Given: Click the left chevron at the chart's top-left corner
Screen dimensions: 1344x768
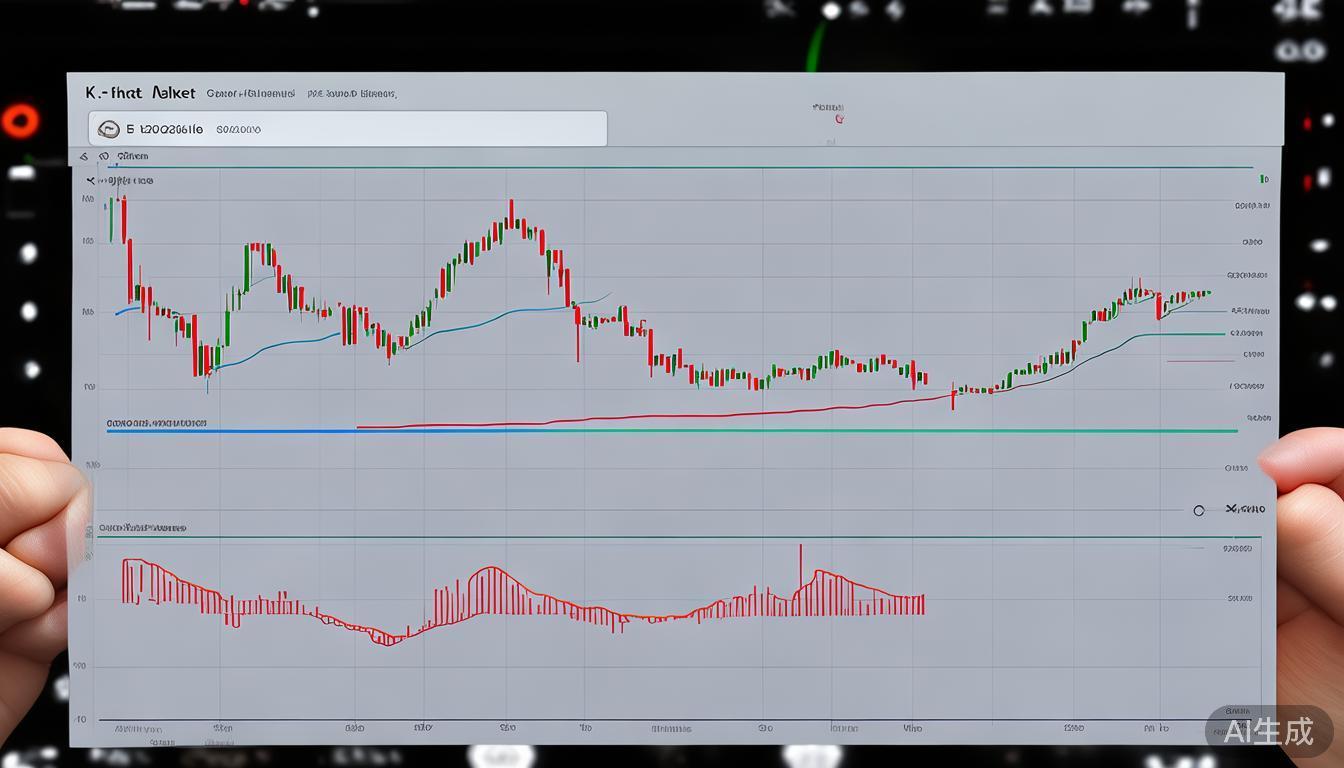Looking at the screenshot, I should pyautogui.click(x=90, y=181).
